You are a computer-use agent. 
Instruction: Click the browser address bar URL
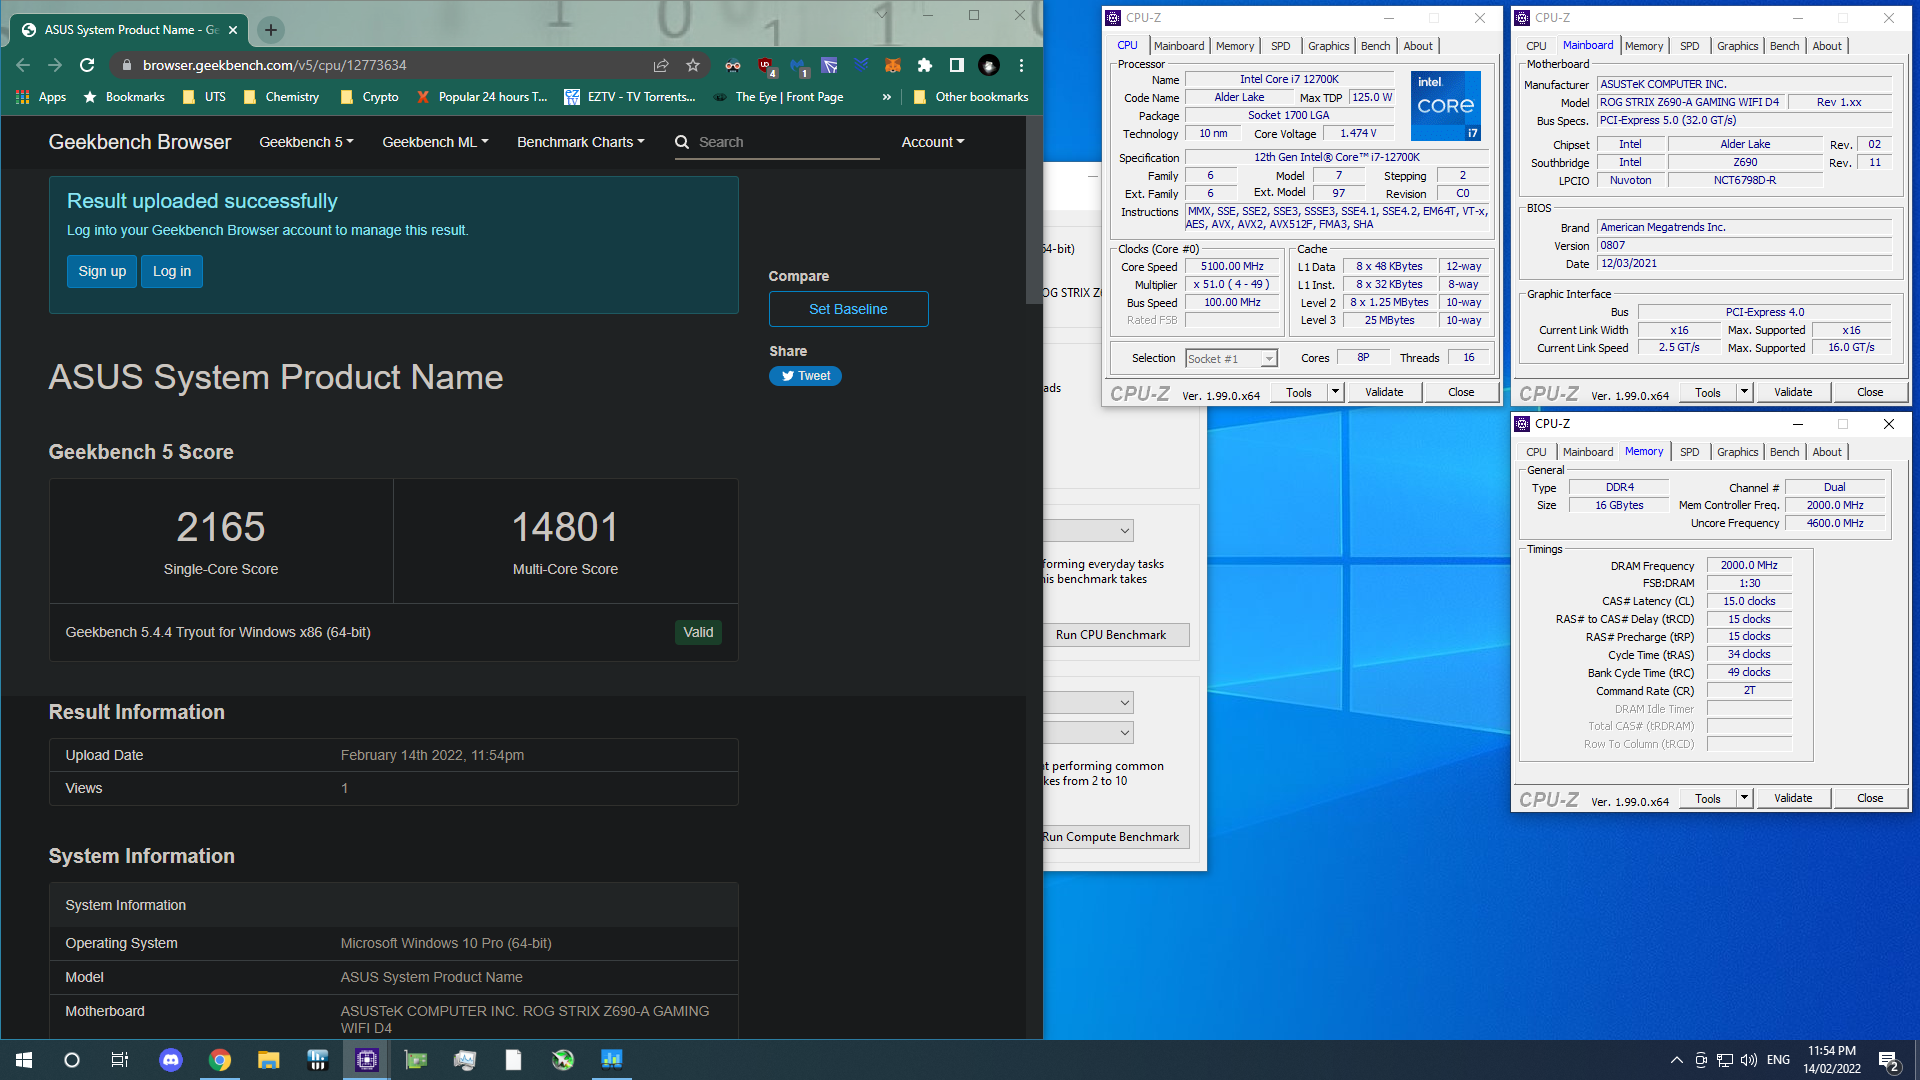(274, 65)
